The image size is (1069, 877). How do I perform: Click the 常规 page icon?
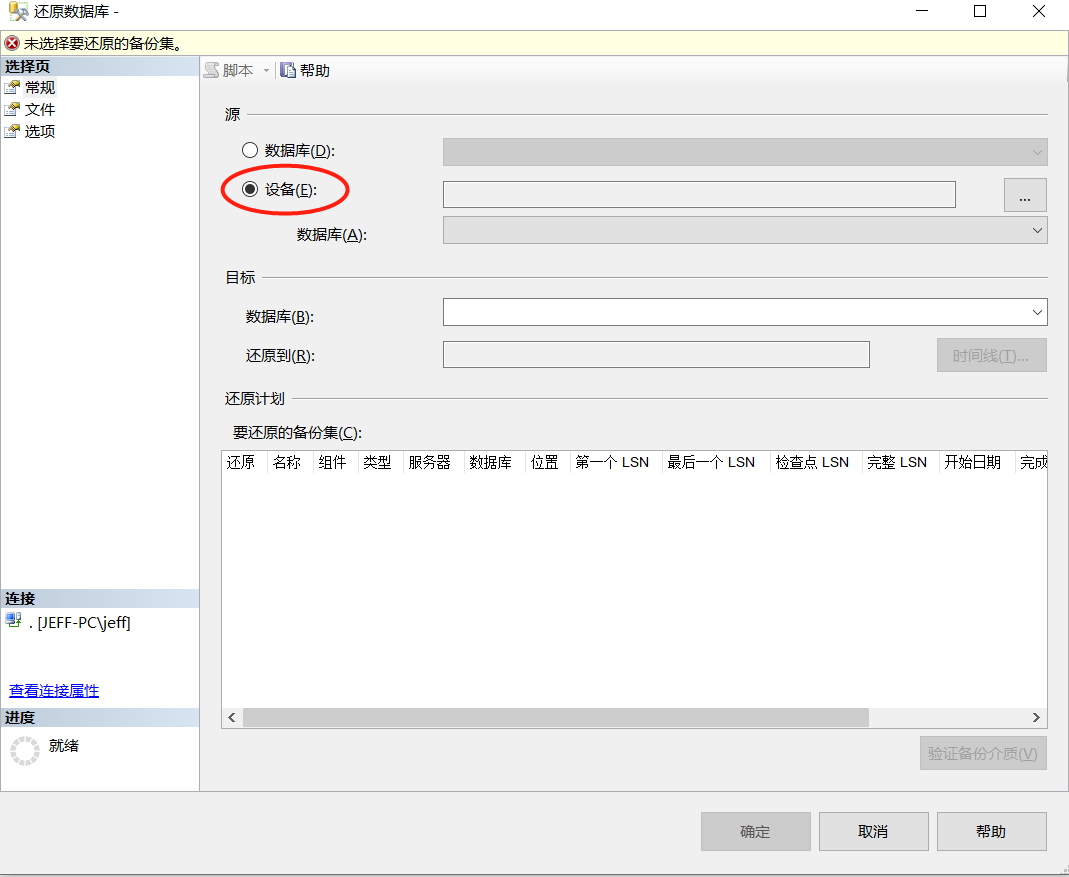(12, 87)
